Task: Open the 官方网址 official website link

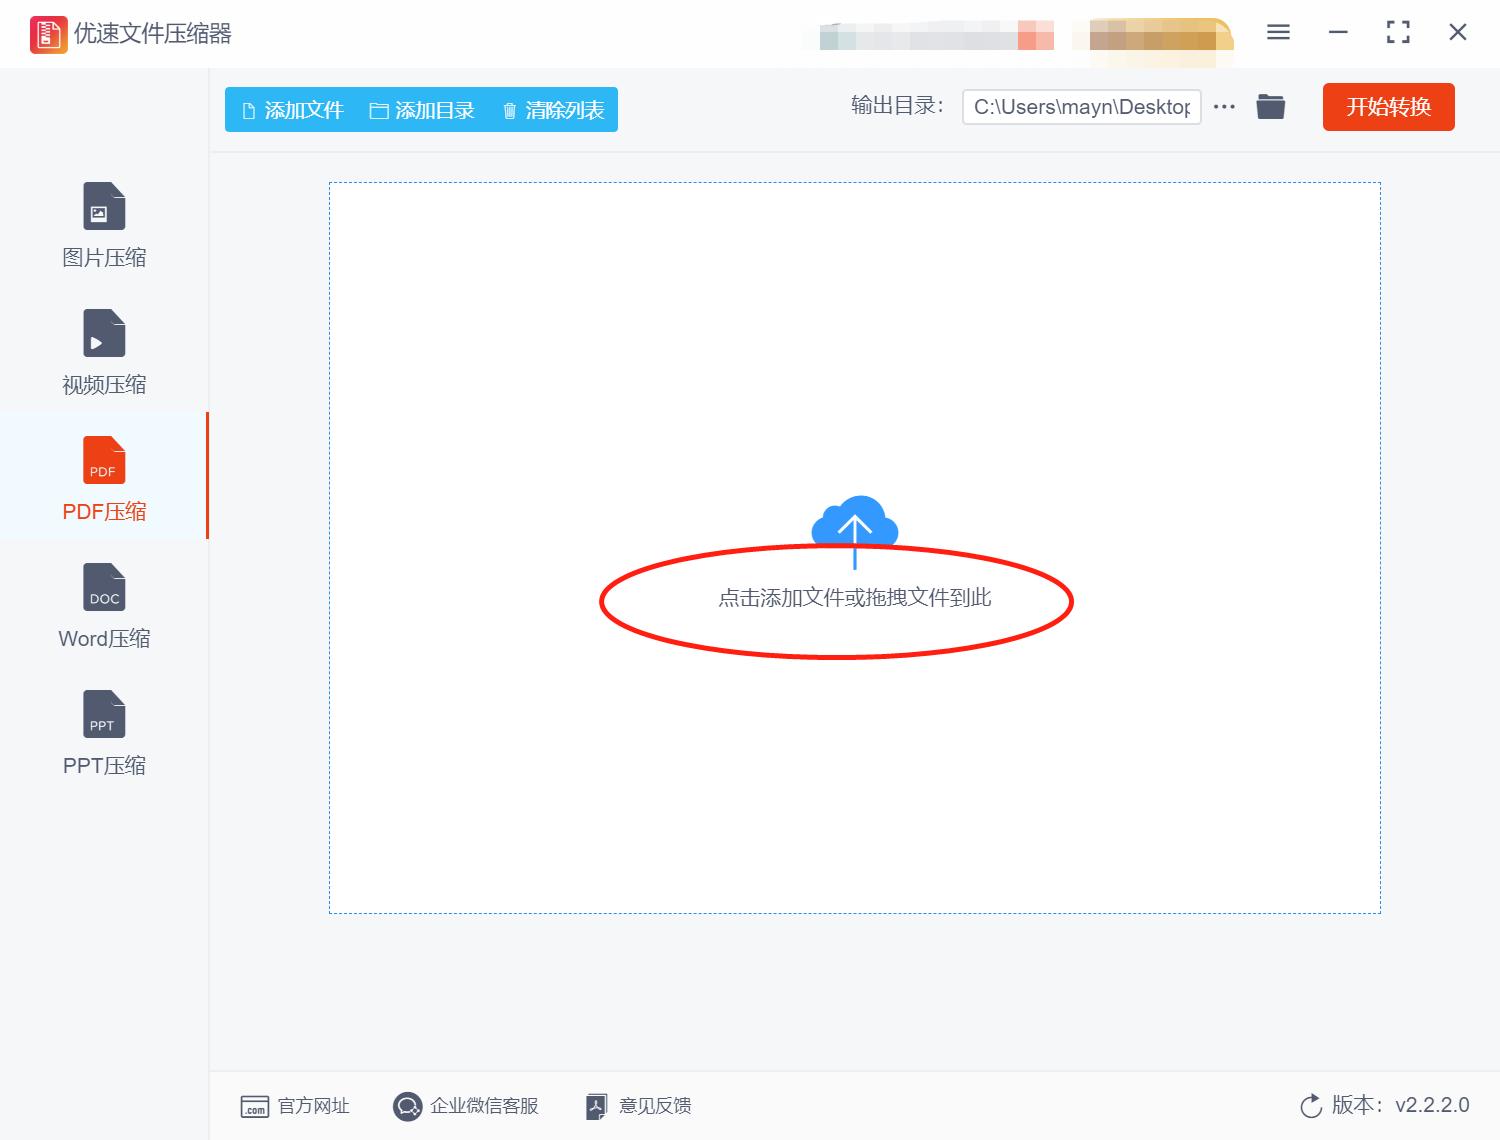Action: coord(296,1106)
